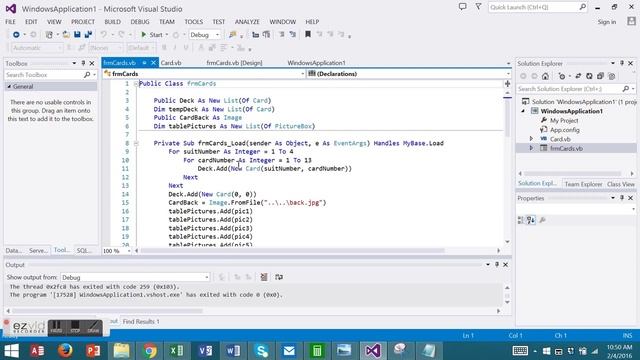Click the Save All toolbar icon

point(88,35)
